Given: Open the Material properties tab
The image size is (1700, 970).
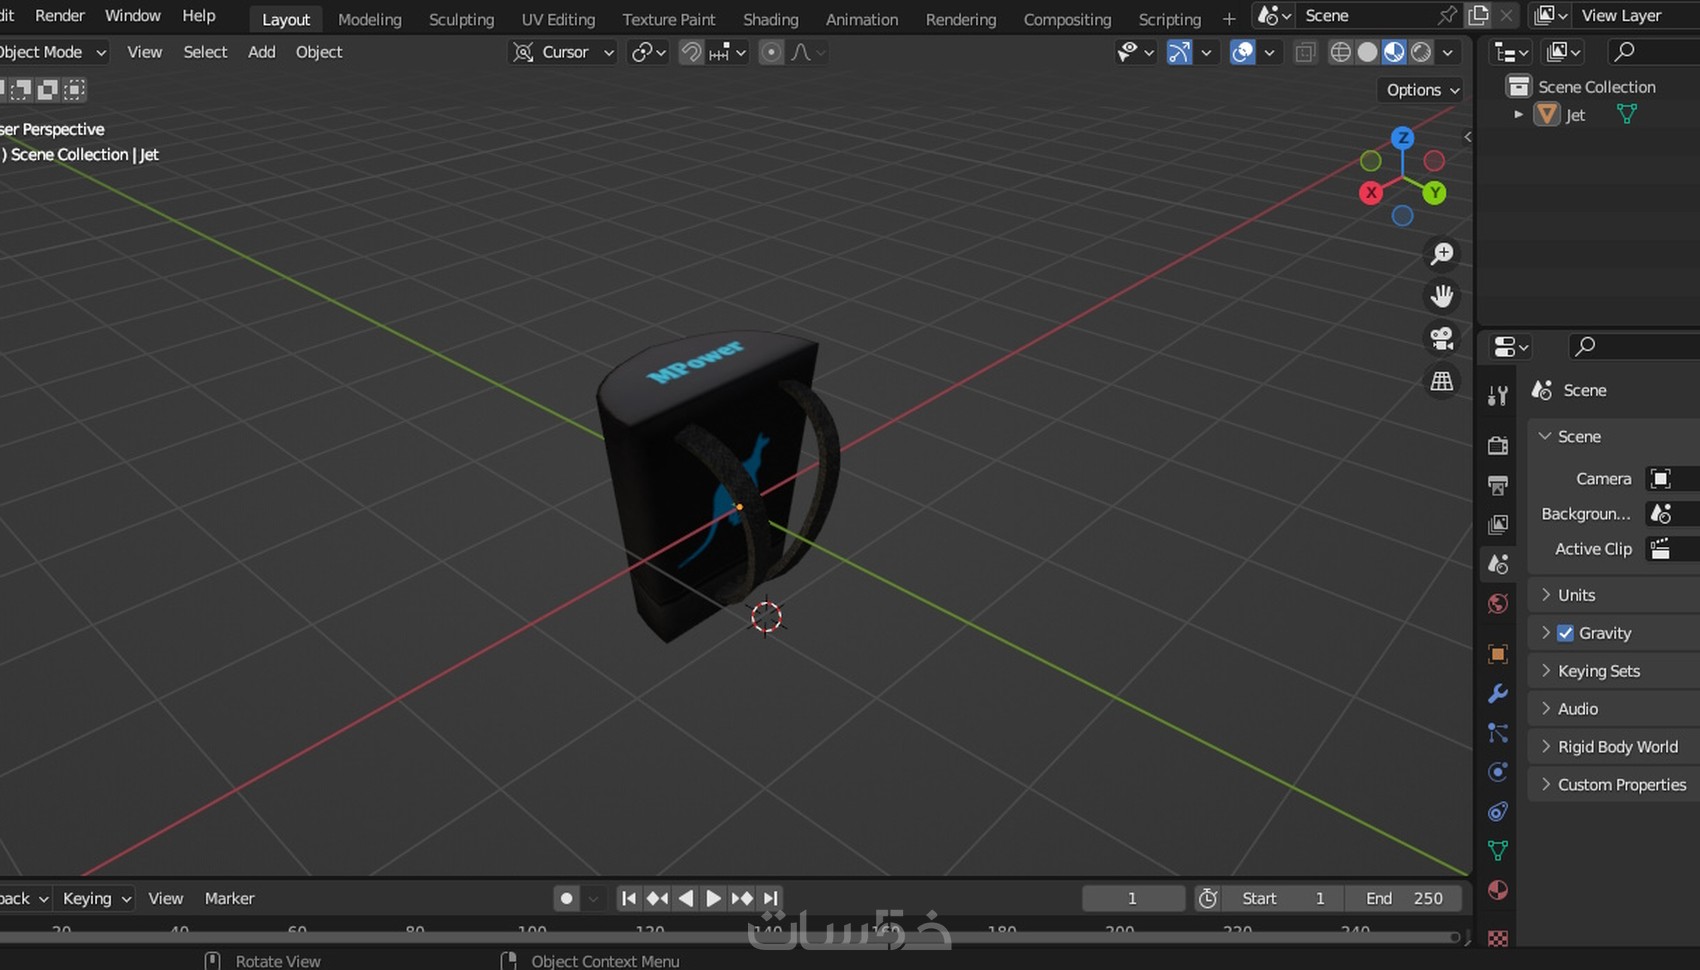Looking at the screenshot, I should coord(1498,890).
